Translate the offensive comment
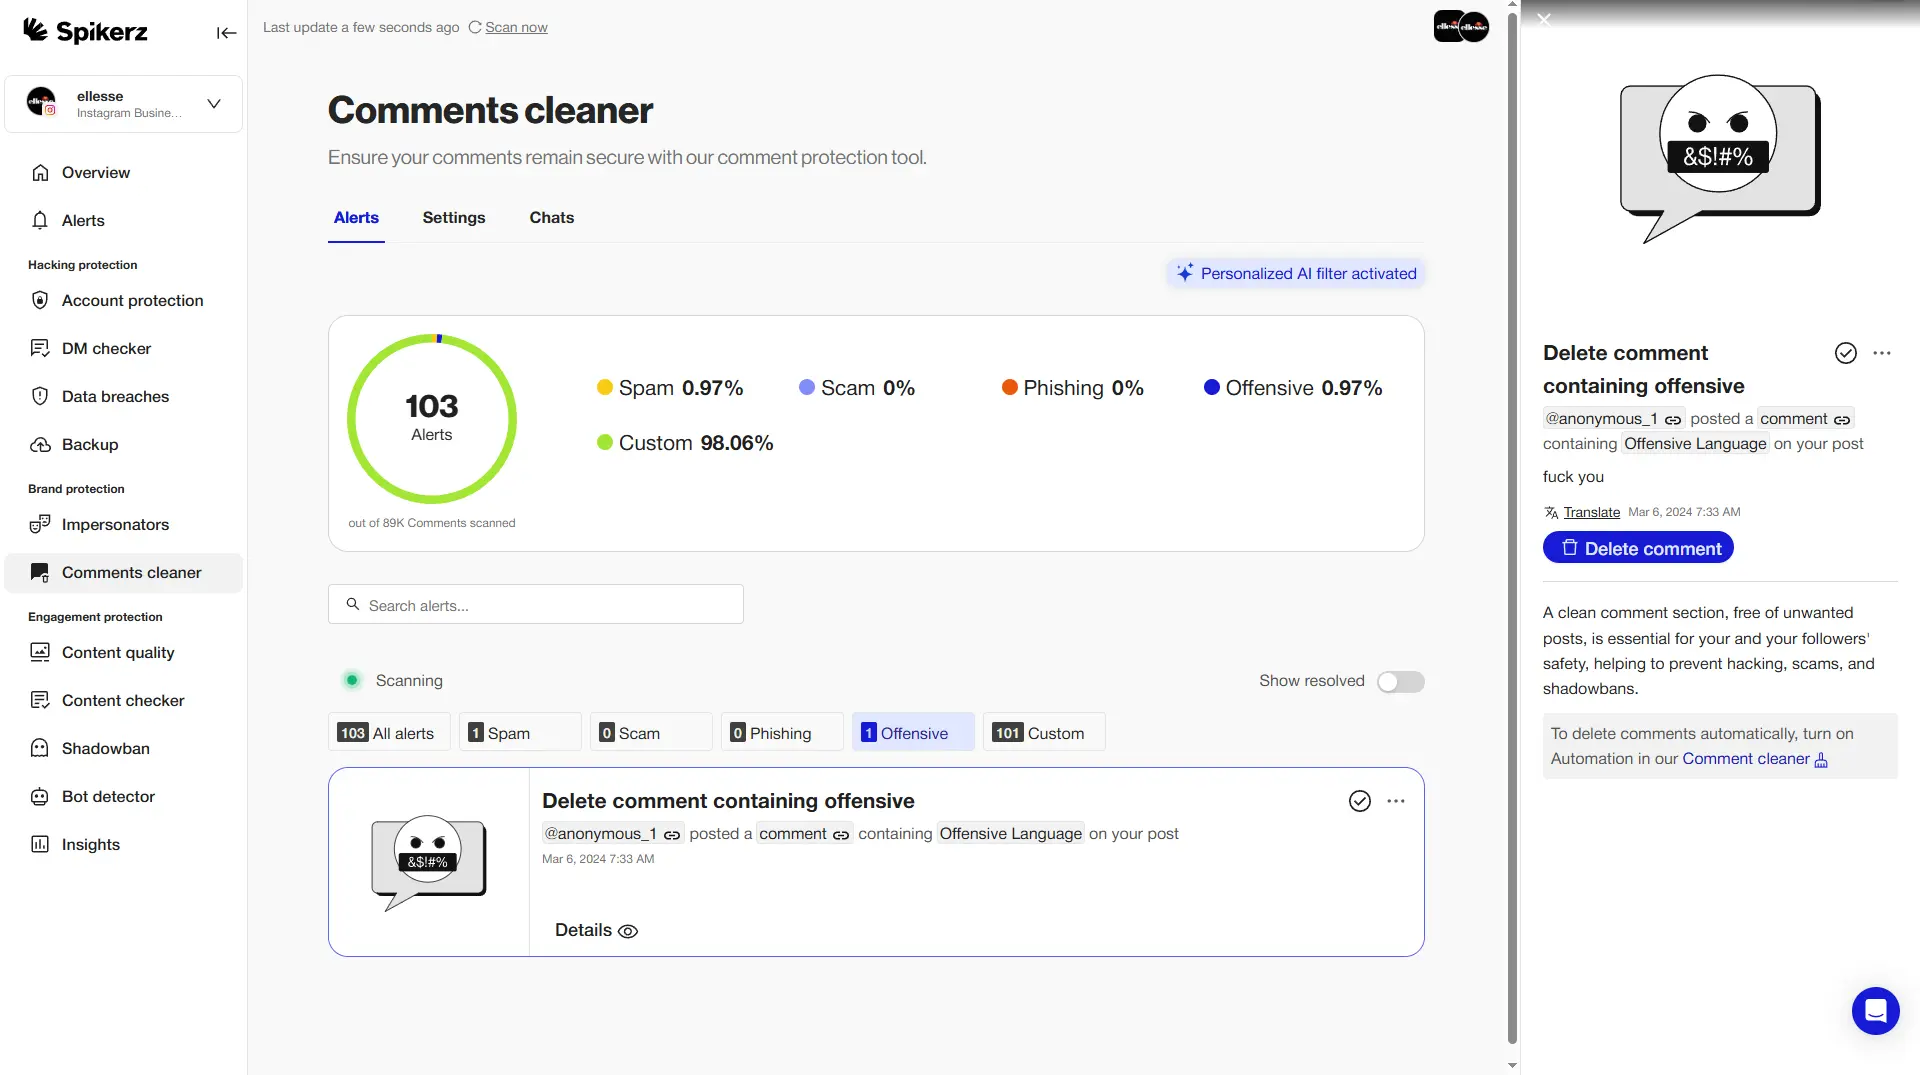The height and width of the screenshot is (1075, 1920). tap(1590, 511)
